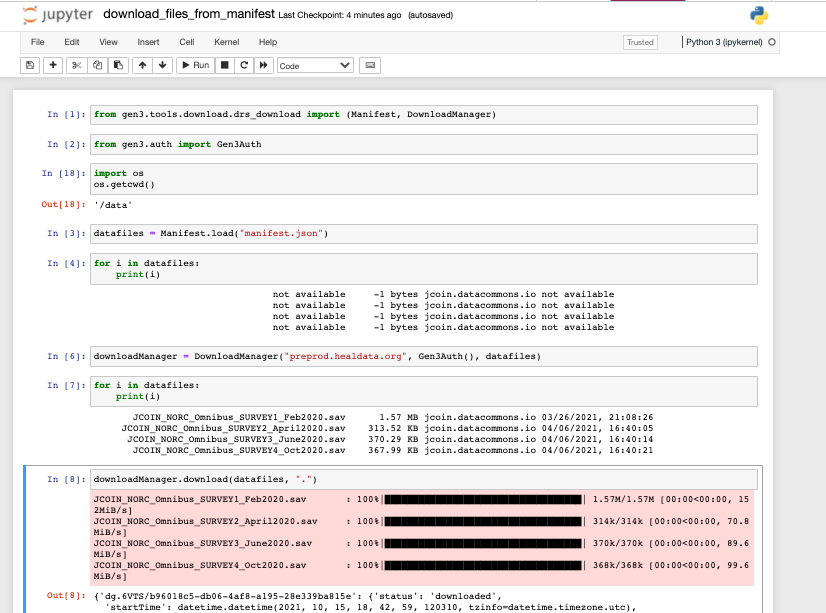The height and width of the screenshot is (613, 826).
Task: Interrupt the kernel with stop icon
Action: click(224, 65)
